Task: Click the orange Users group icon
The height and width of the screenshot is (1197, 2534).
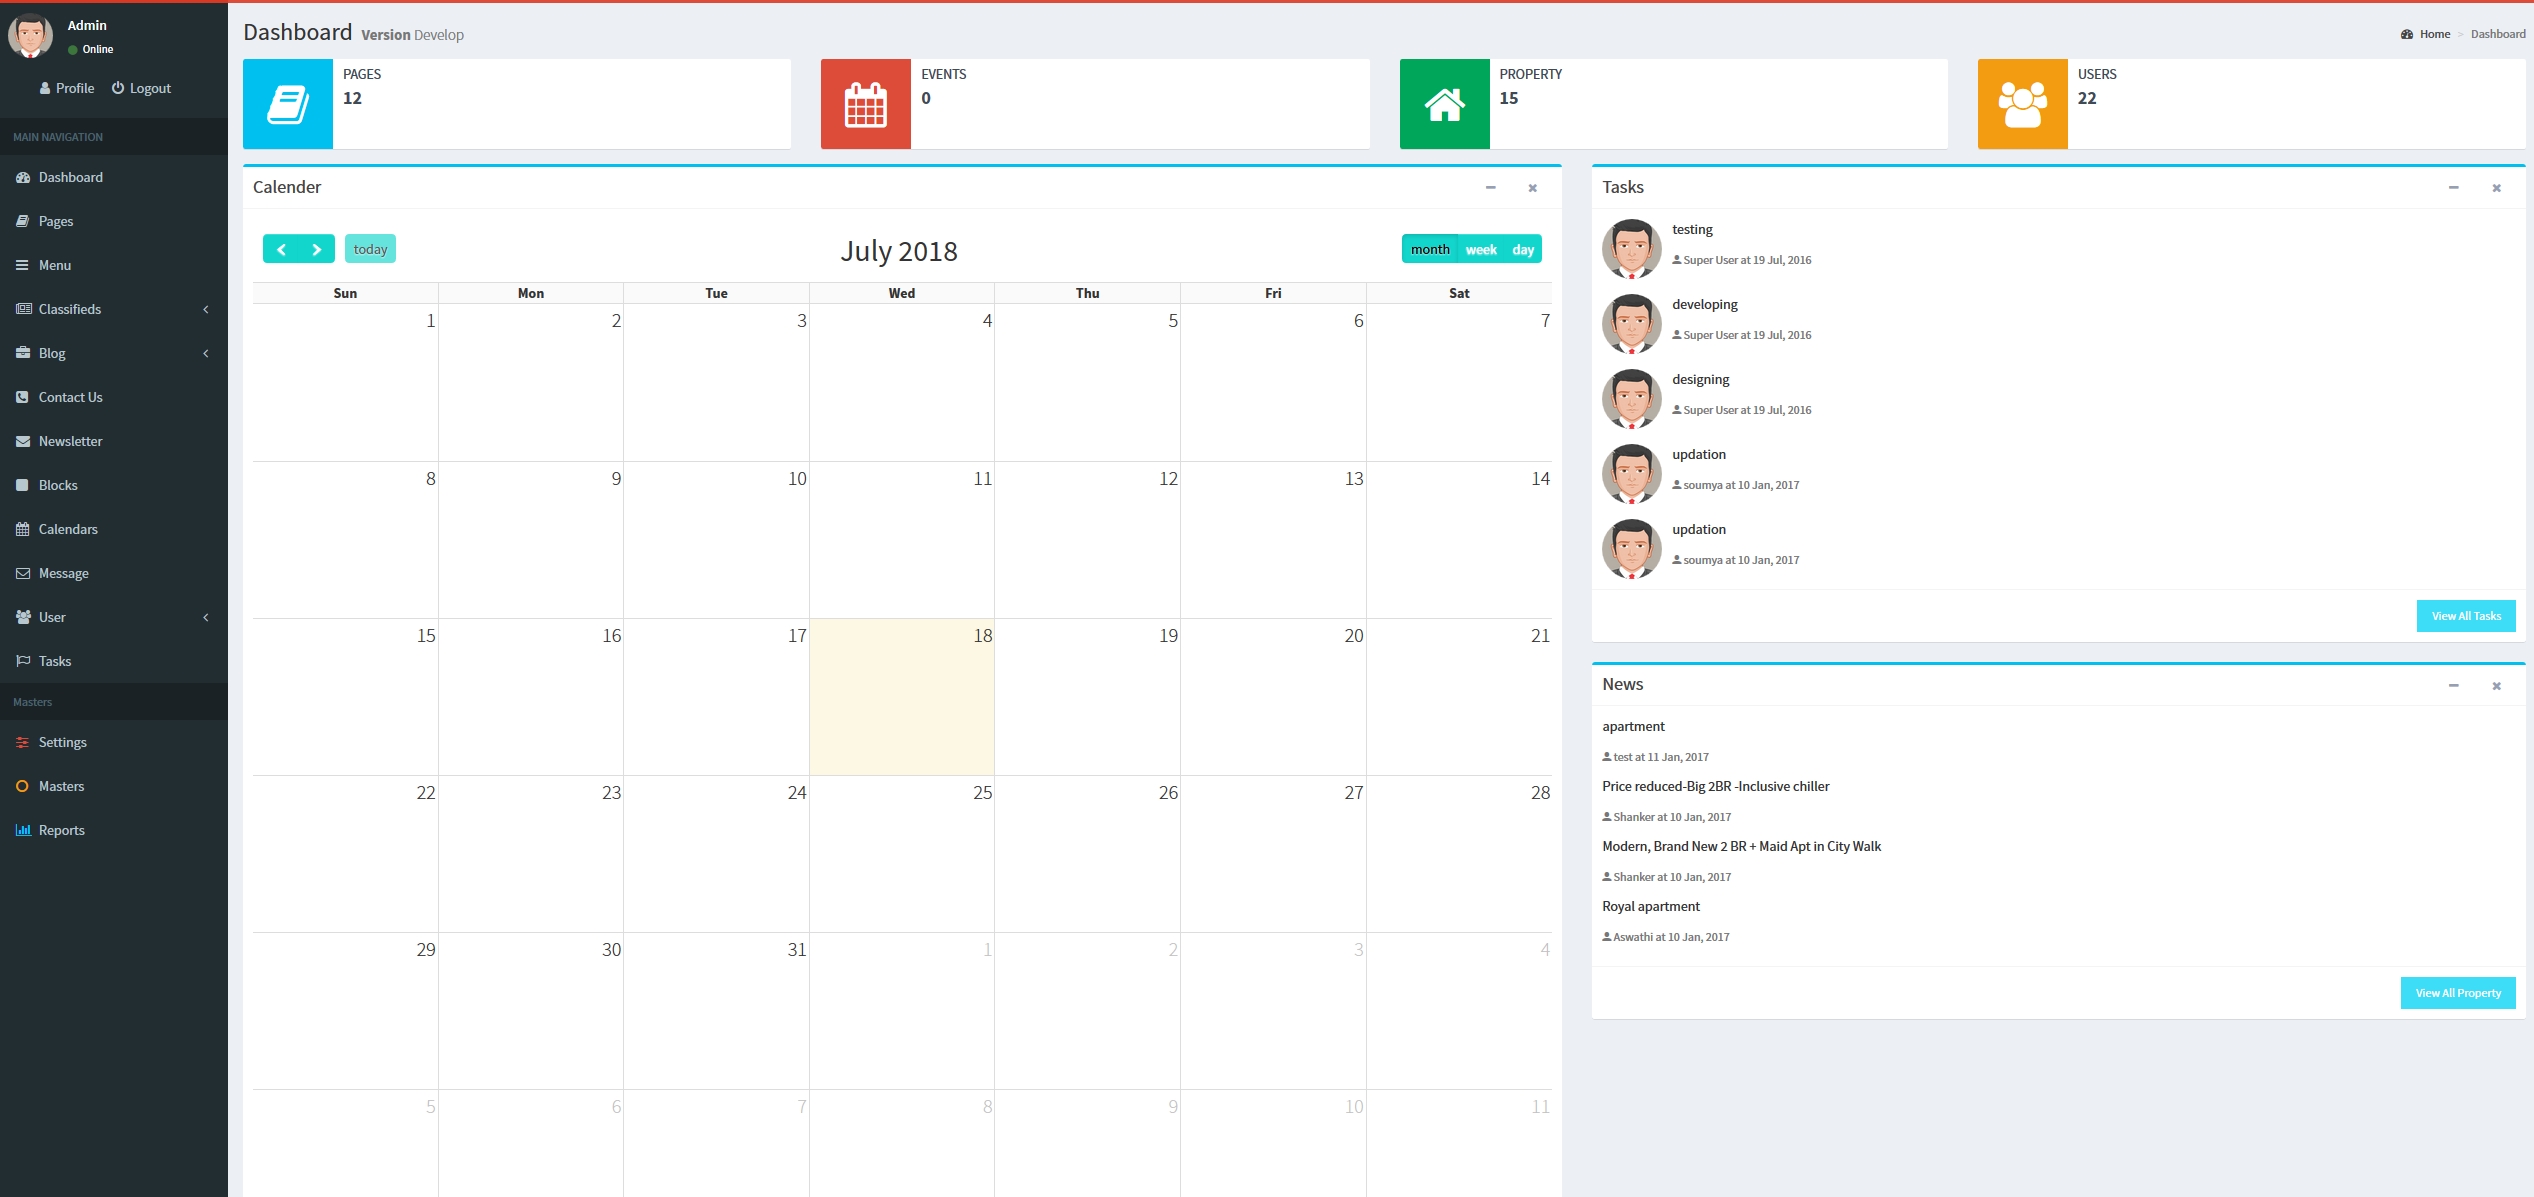Action: click(x=2022, y=104)
